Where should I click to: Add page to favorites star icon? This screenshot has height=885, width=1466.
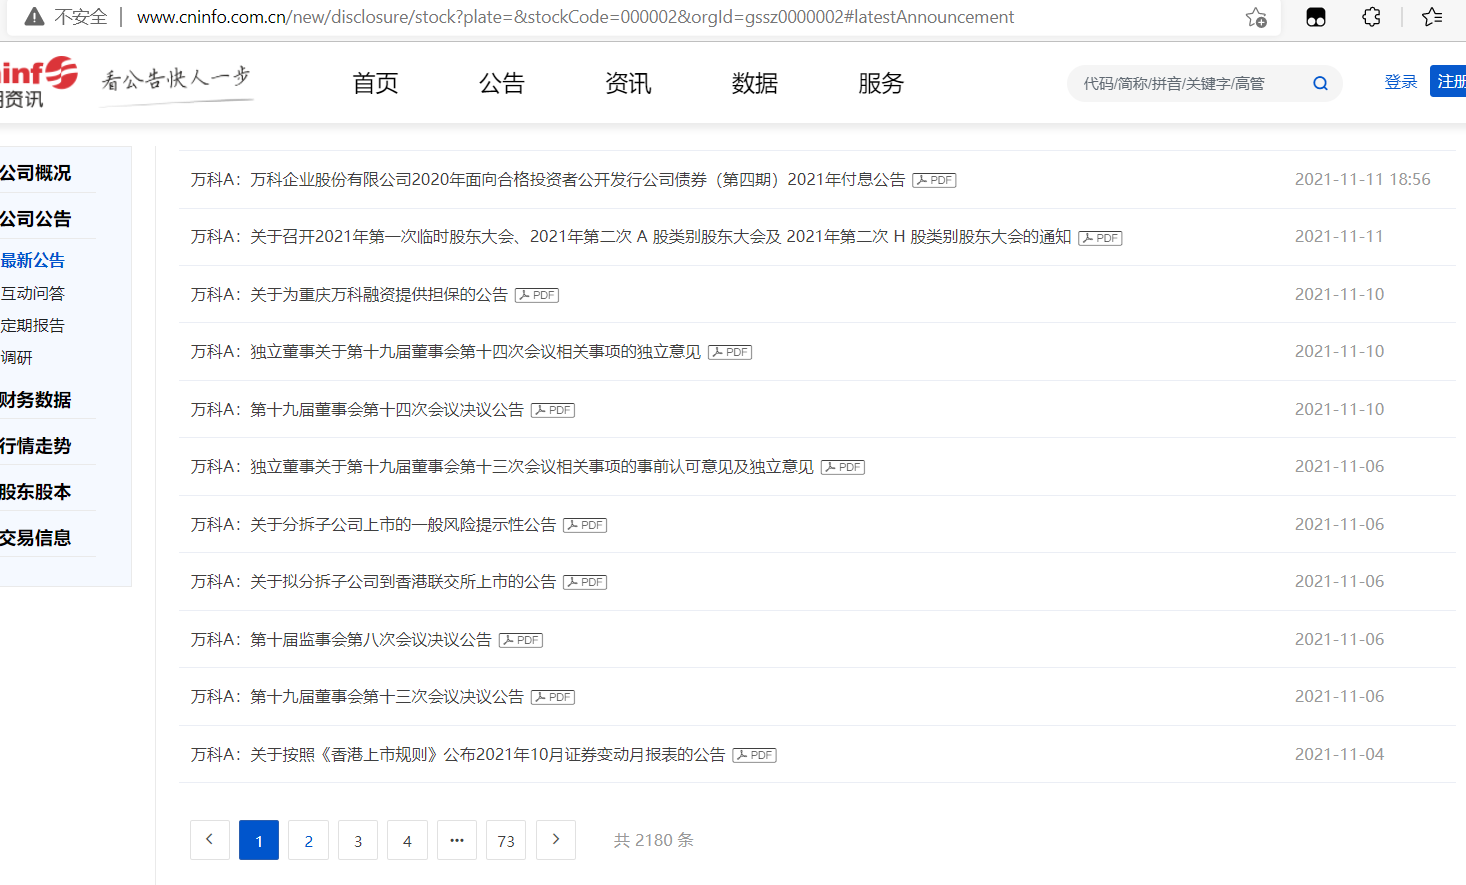(1256, 17)
